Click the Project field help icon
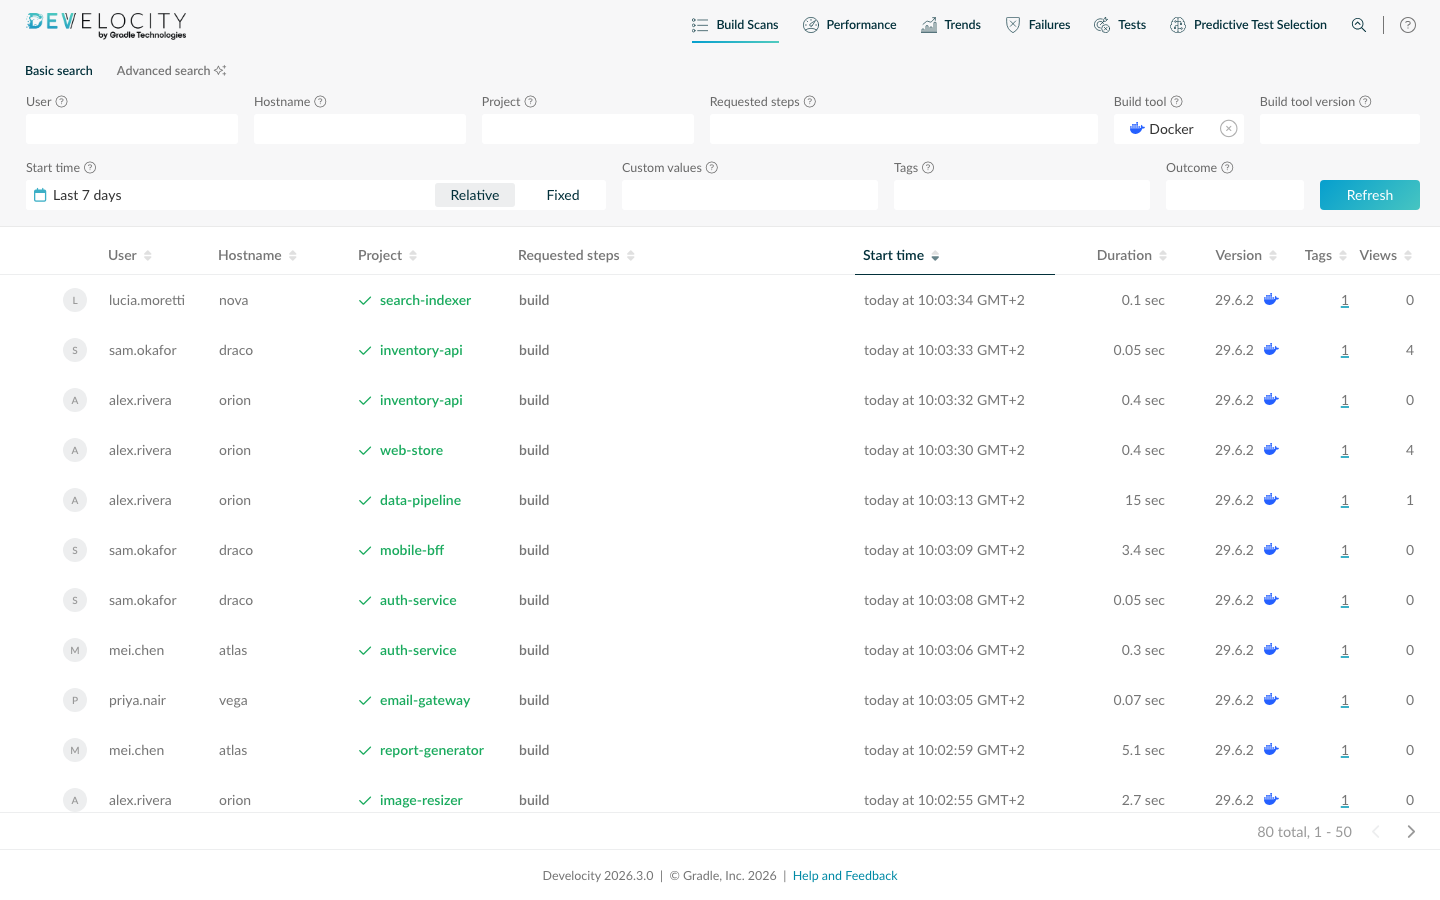1440x900 pixels. tap(531, 102)
